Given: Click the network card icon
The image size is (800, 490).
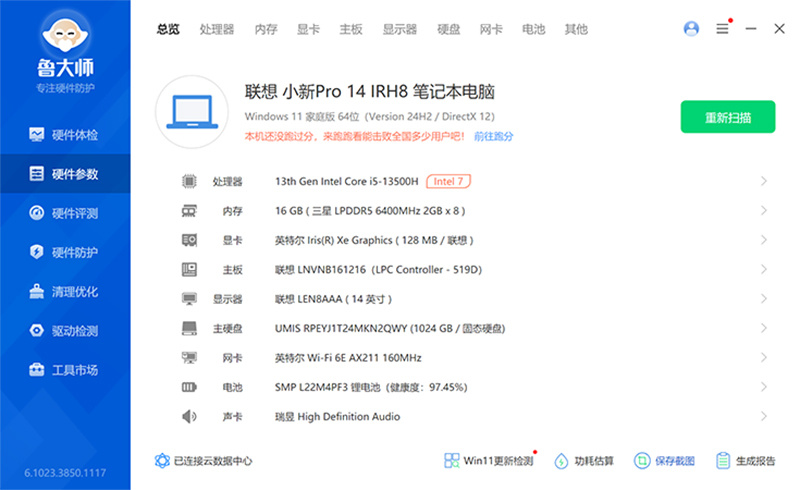Looking at the screenshot, I should pos(189,358).
